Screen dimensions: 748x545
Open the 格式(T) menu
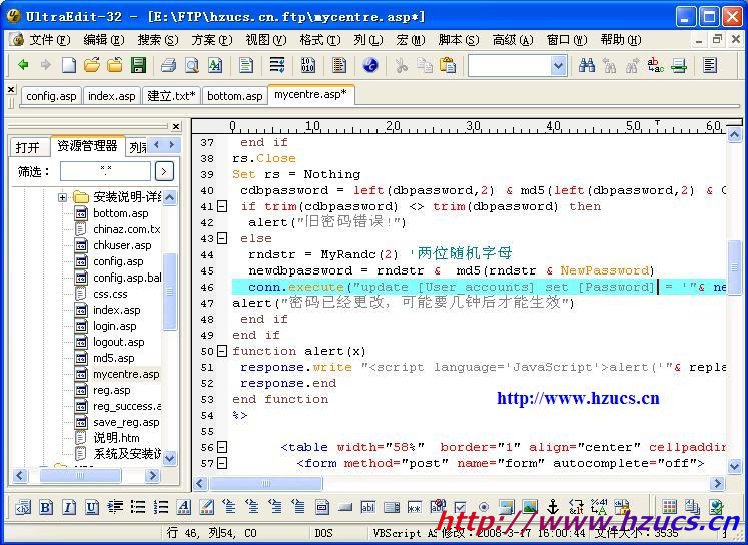coord(317,40)
